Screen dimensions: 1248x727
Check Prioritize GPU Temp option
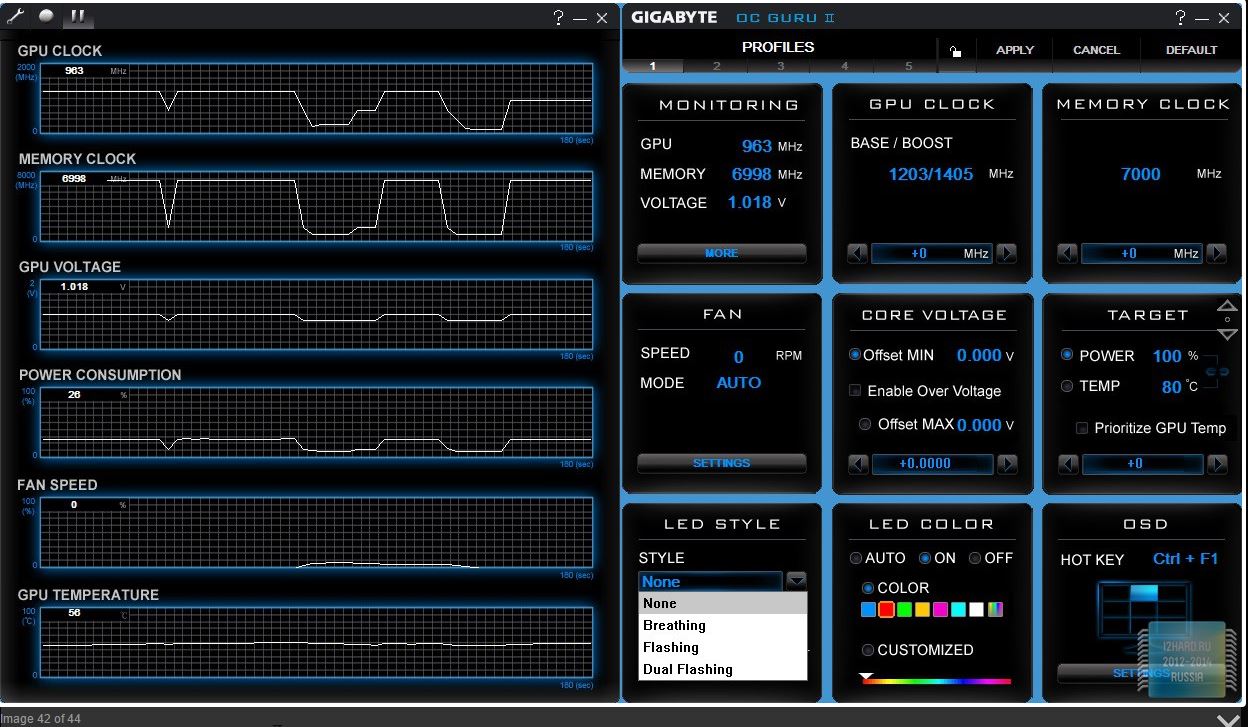pyautogui.click(x=1082, y=428)
